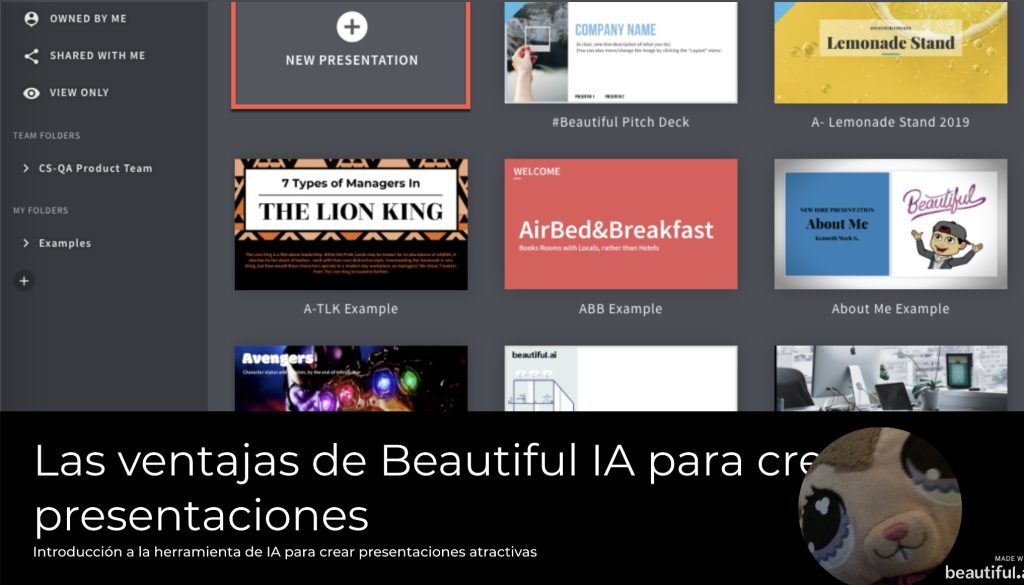Click the "MY FOLDERS" section heading
Viewport: 1024px width, 585px height.
(x=40, y=210)
